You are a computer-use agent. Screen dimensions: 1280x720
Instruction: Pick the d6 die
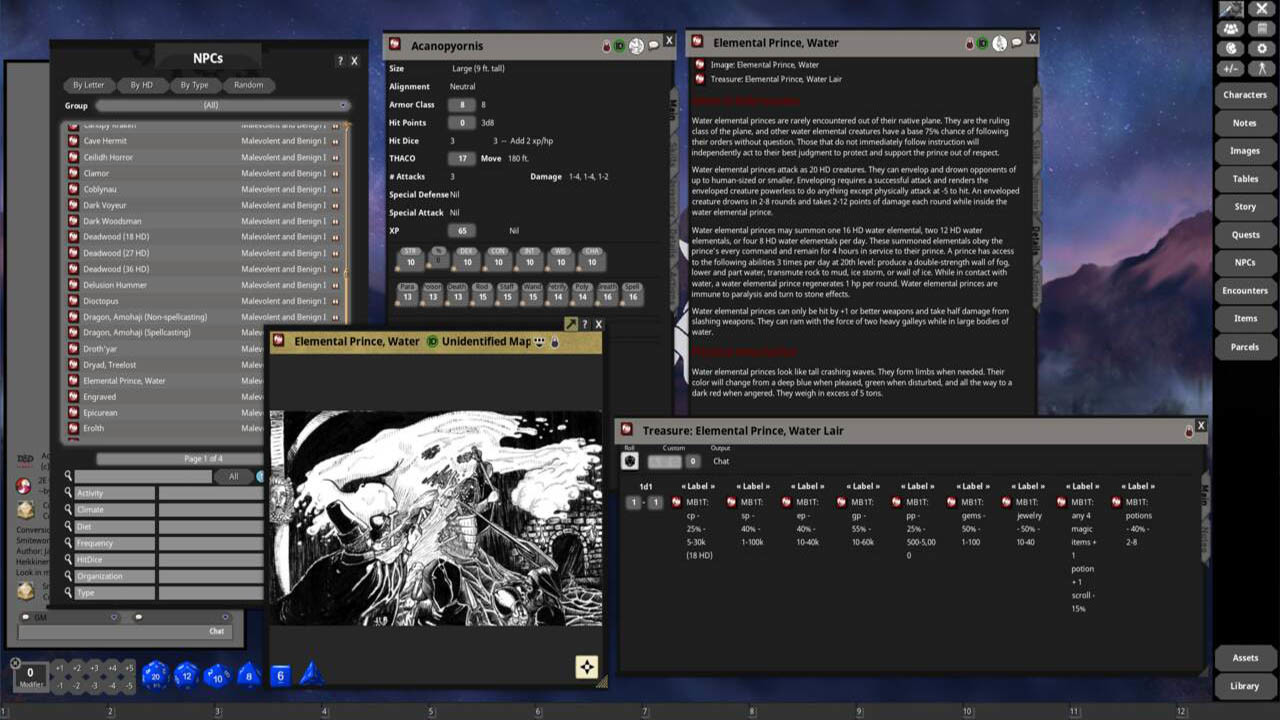pyautogui.click(x=281, y=676)
